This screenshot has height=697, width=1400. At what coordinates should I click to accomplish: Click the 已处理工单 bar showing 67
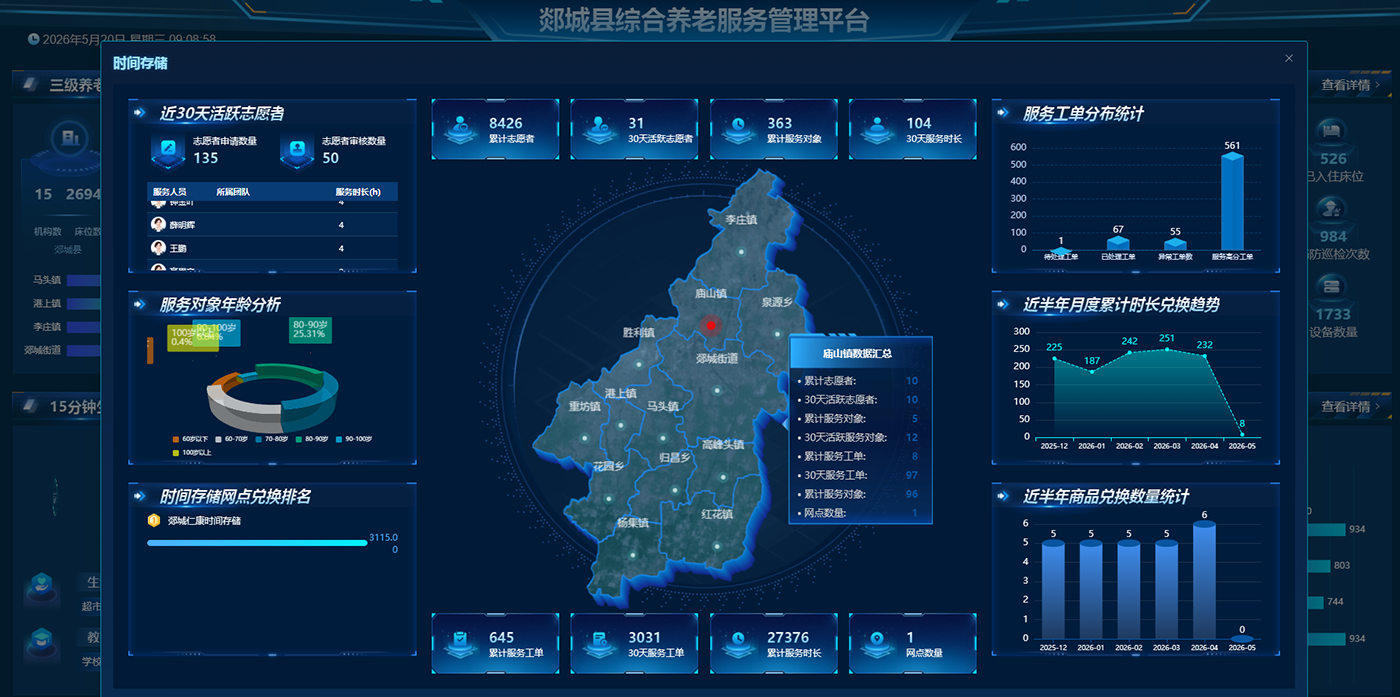point(1118,243)
